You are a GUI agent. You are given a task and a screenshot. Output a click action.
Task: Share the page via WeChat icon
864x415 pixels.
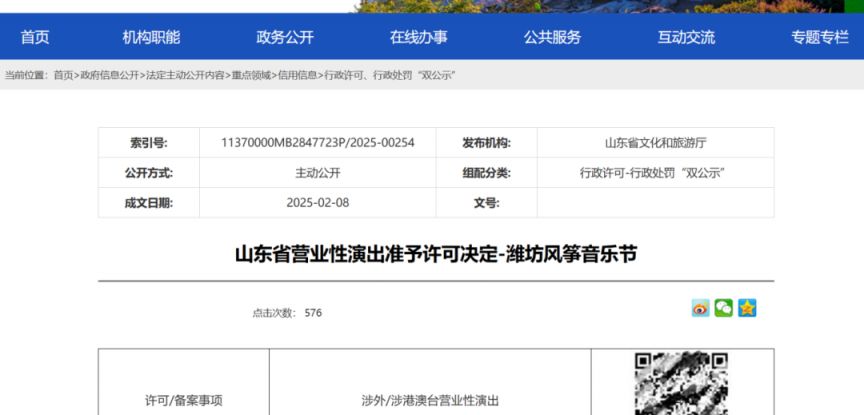point(723,308)
